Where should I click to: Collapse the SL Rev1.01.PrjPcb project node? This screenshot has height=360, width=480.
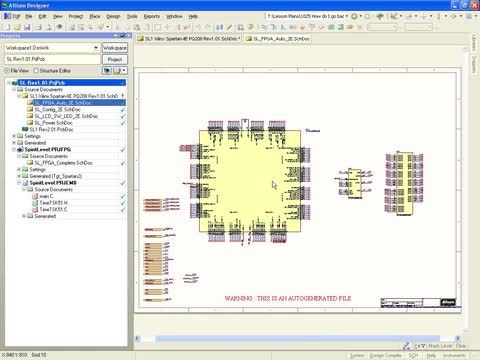point(9,83)
